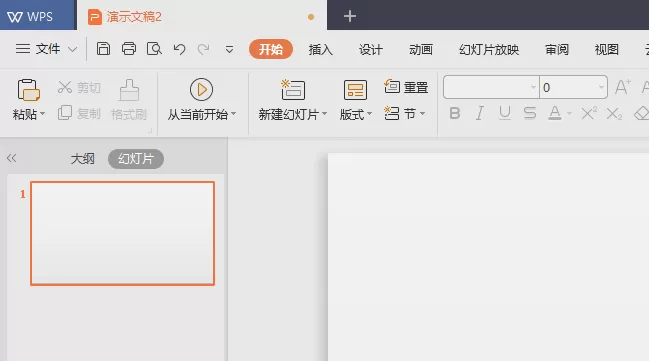
Task: Expand the font color dropdown arrow
Action: tap(570, 113)
